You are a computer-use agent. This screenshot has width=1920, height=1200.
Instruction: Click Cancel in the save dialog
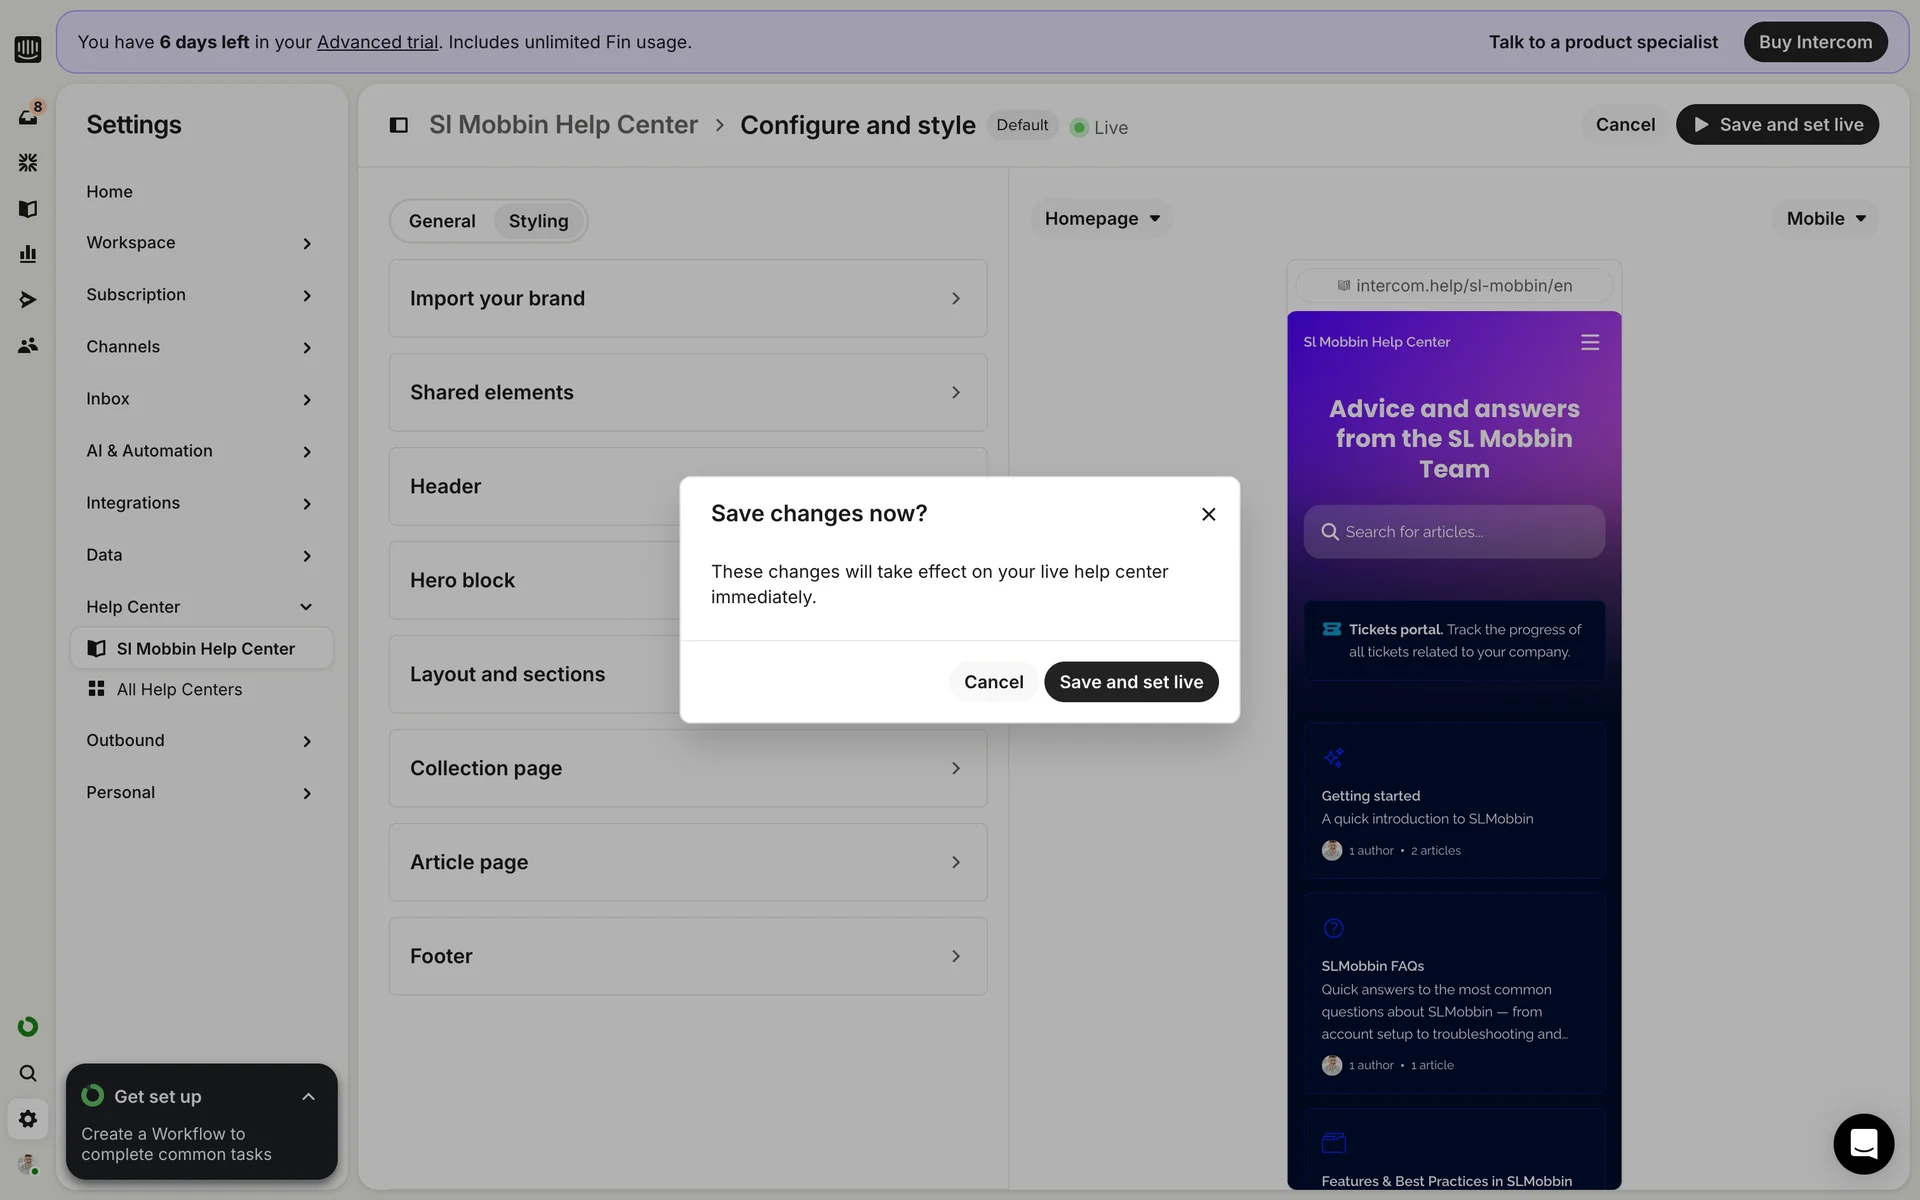(993, 682)
